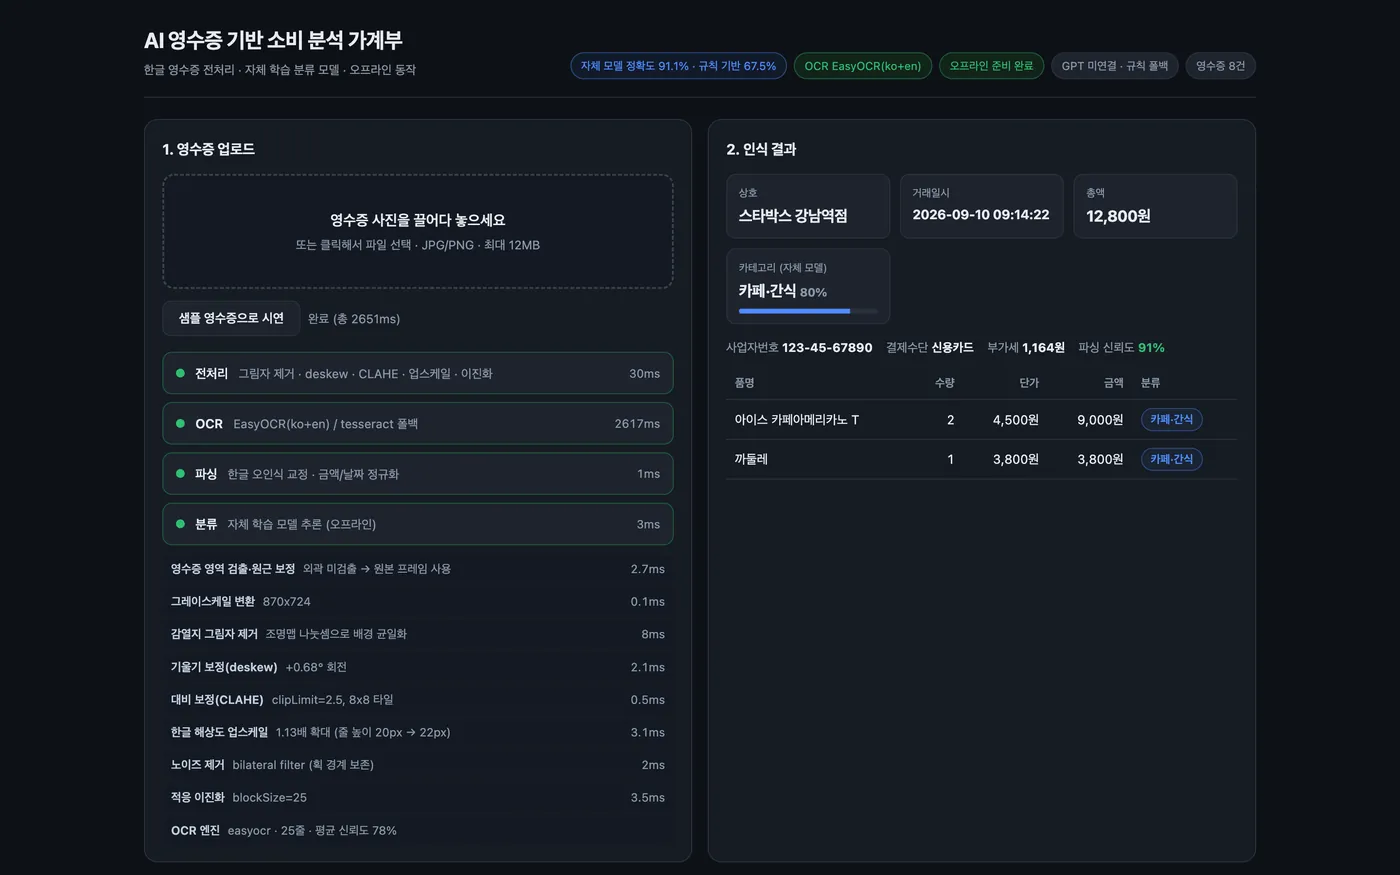Click the 수량 column header
Image resolution: width=1400 pixels, height=875 pixels.
click(x=944, y=383)
